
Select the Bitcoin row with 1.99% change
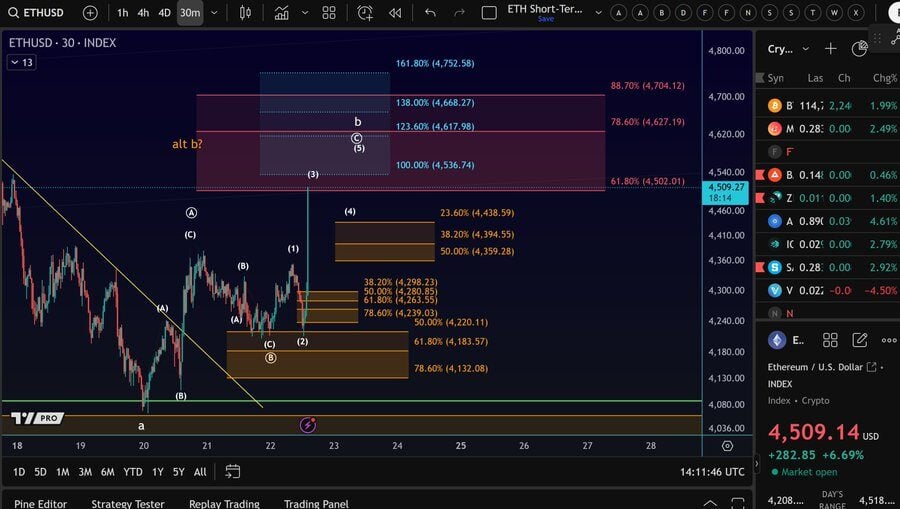pyautogui.click(x=827, y=106)
